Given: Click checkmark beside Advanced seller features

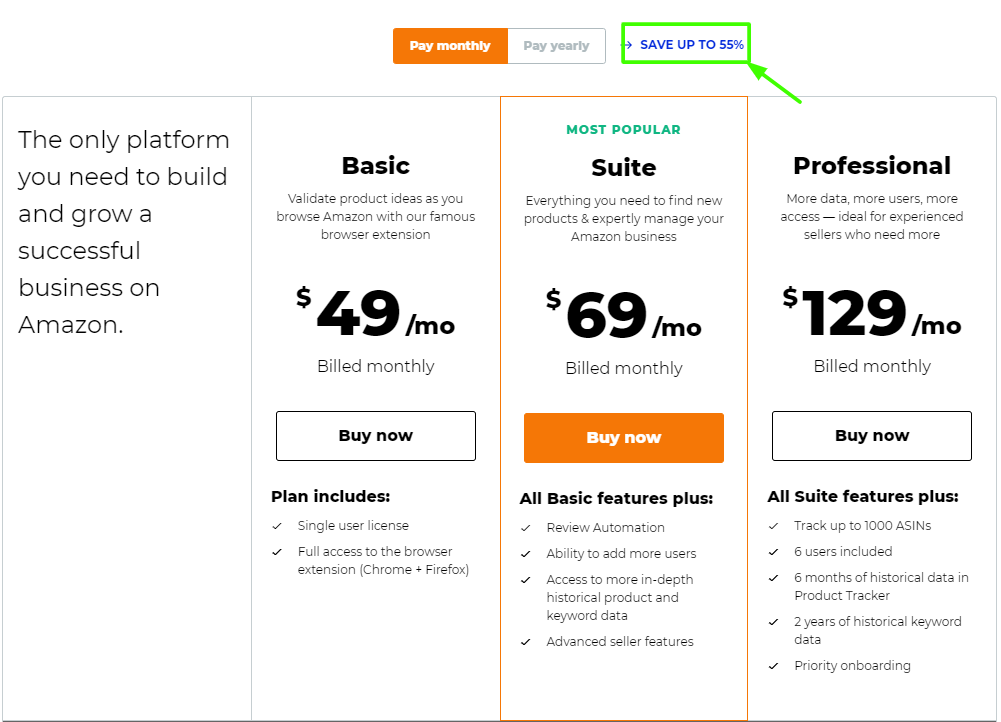Looking at the screenshot, I should (x=526, y=642).
